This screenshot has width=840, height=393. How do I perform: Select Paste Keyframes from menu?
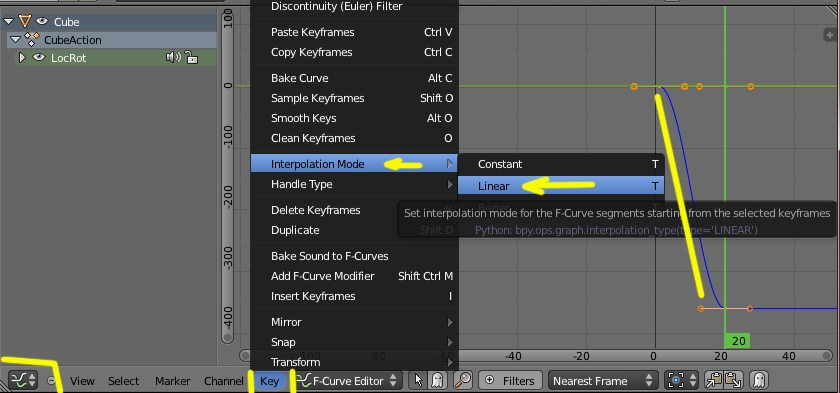point(355,32)
